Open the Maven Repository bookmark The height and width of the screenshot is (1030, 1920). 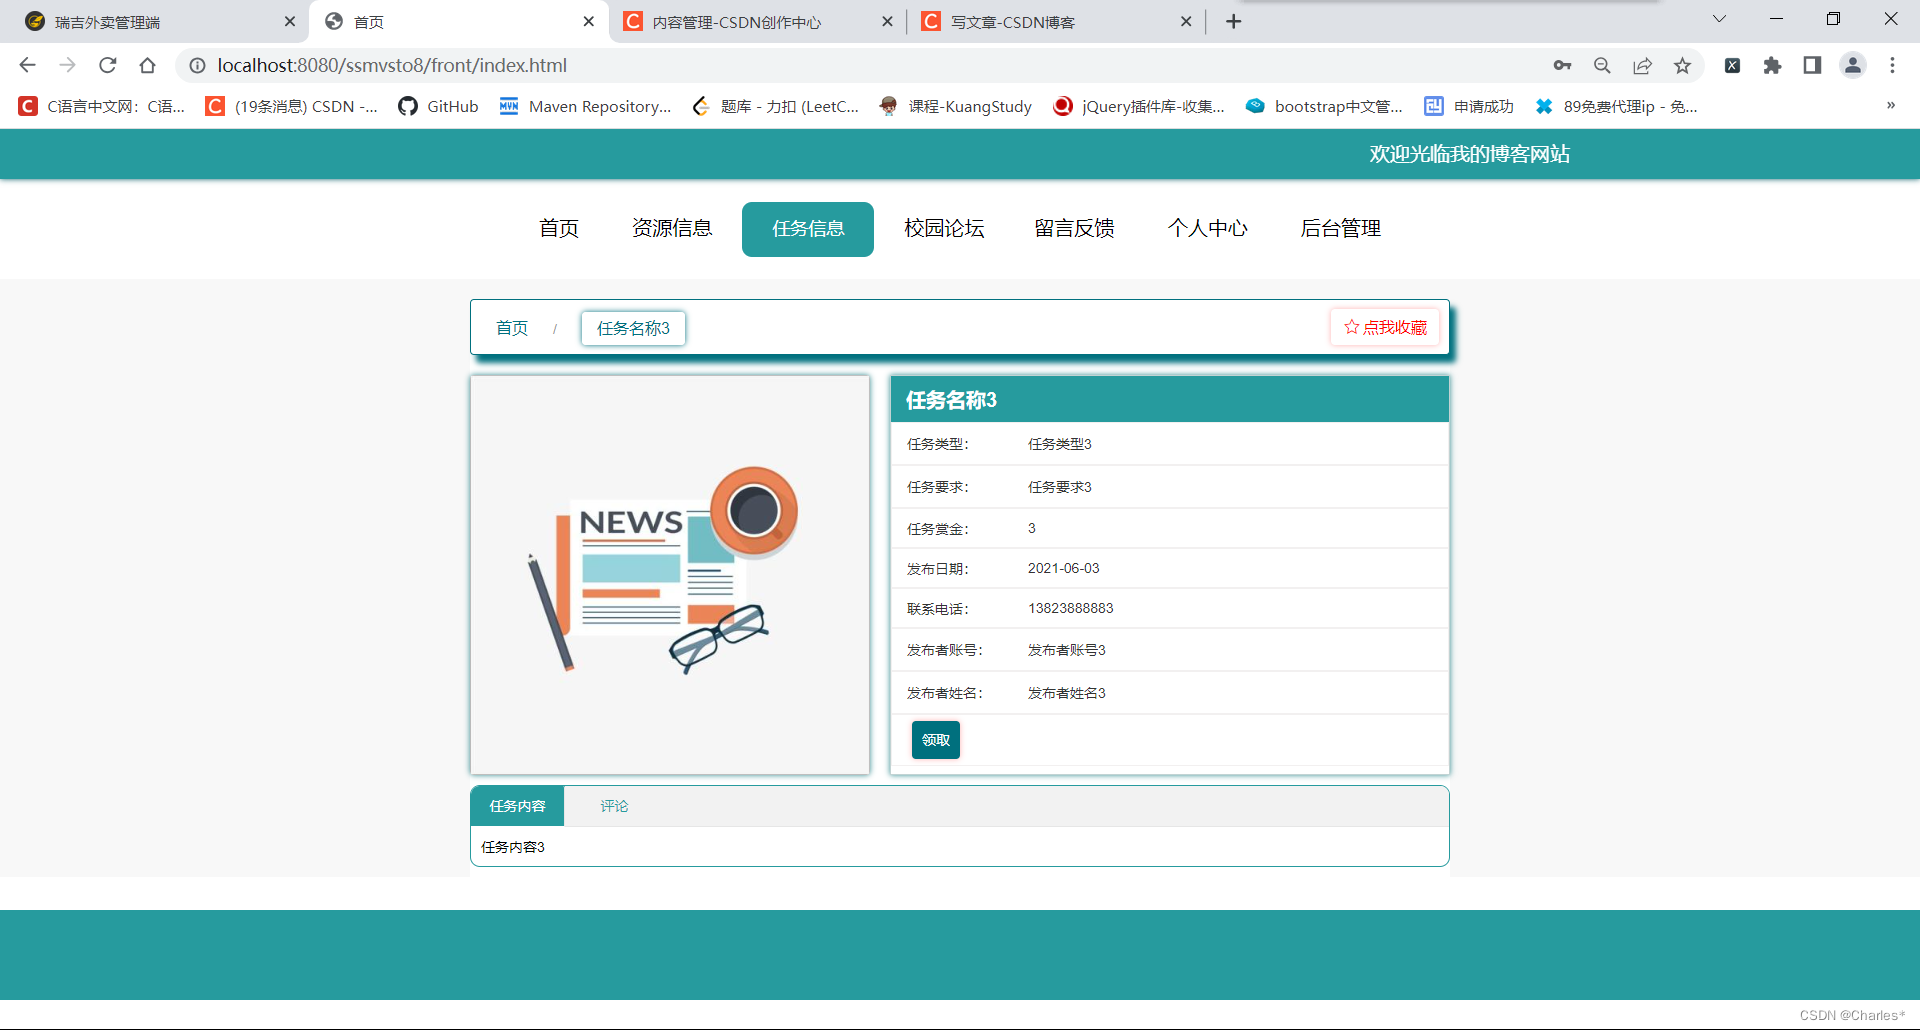(585, 106)
